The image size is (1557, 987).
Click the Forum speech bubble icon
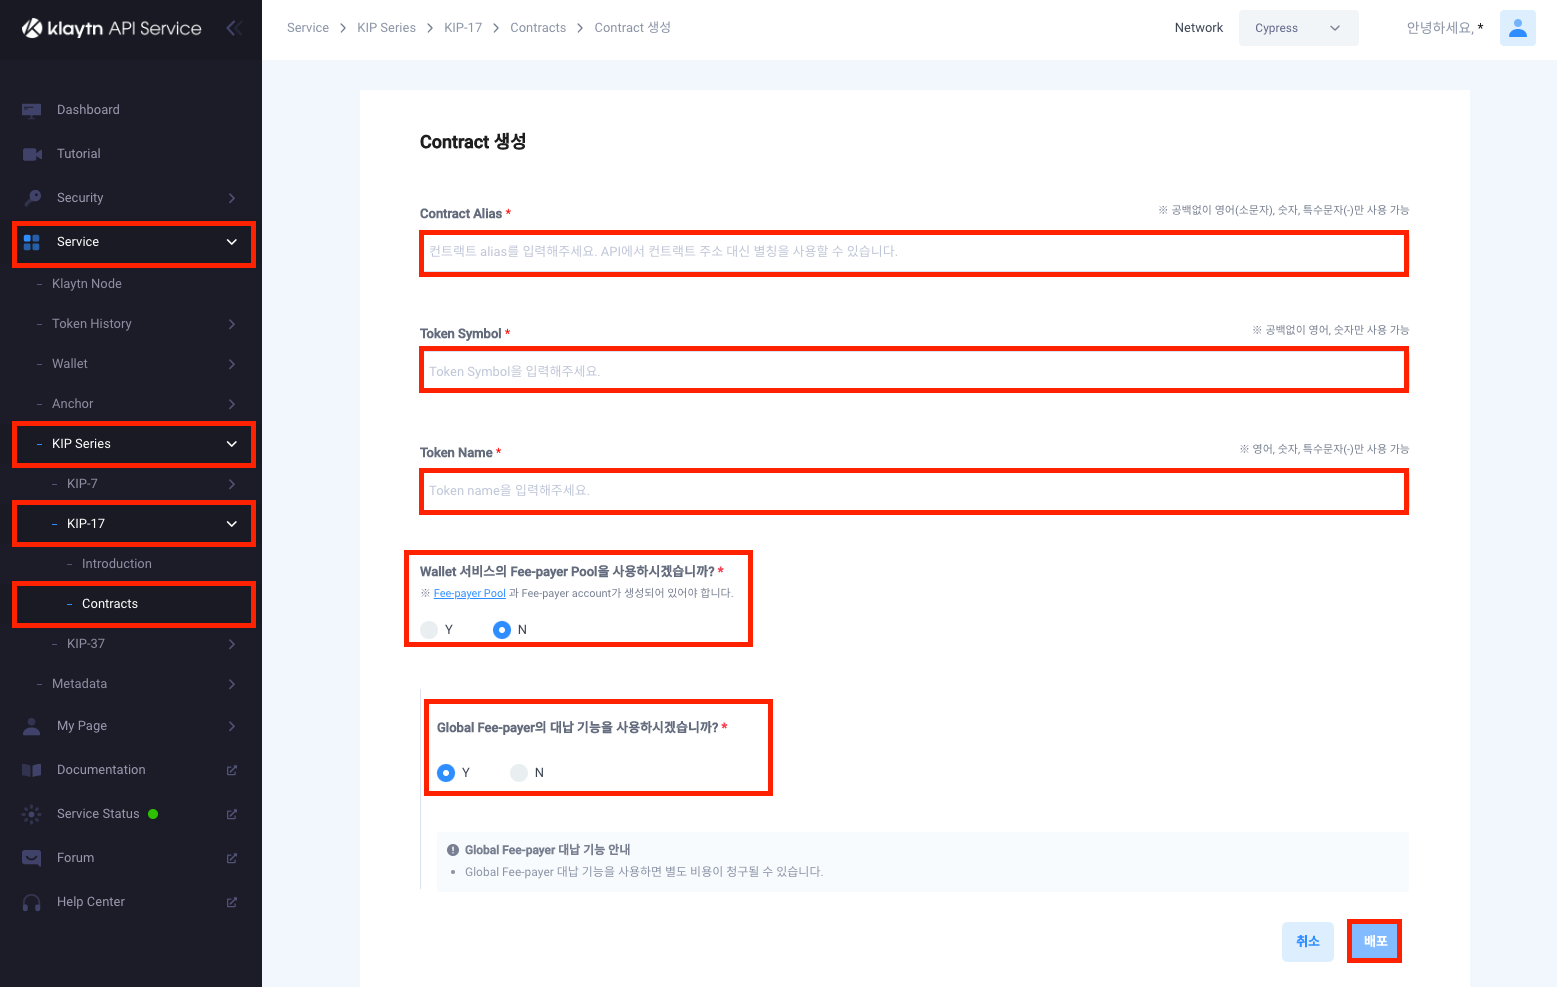click(32, 858)
